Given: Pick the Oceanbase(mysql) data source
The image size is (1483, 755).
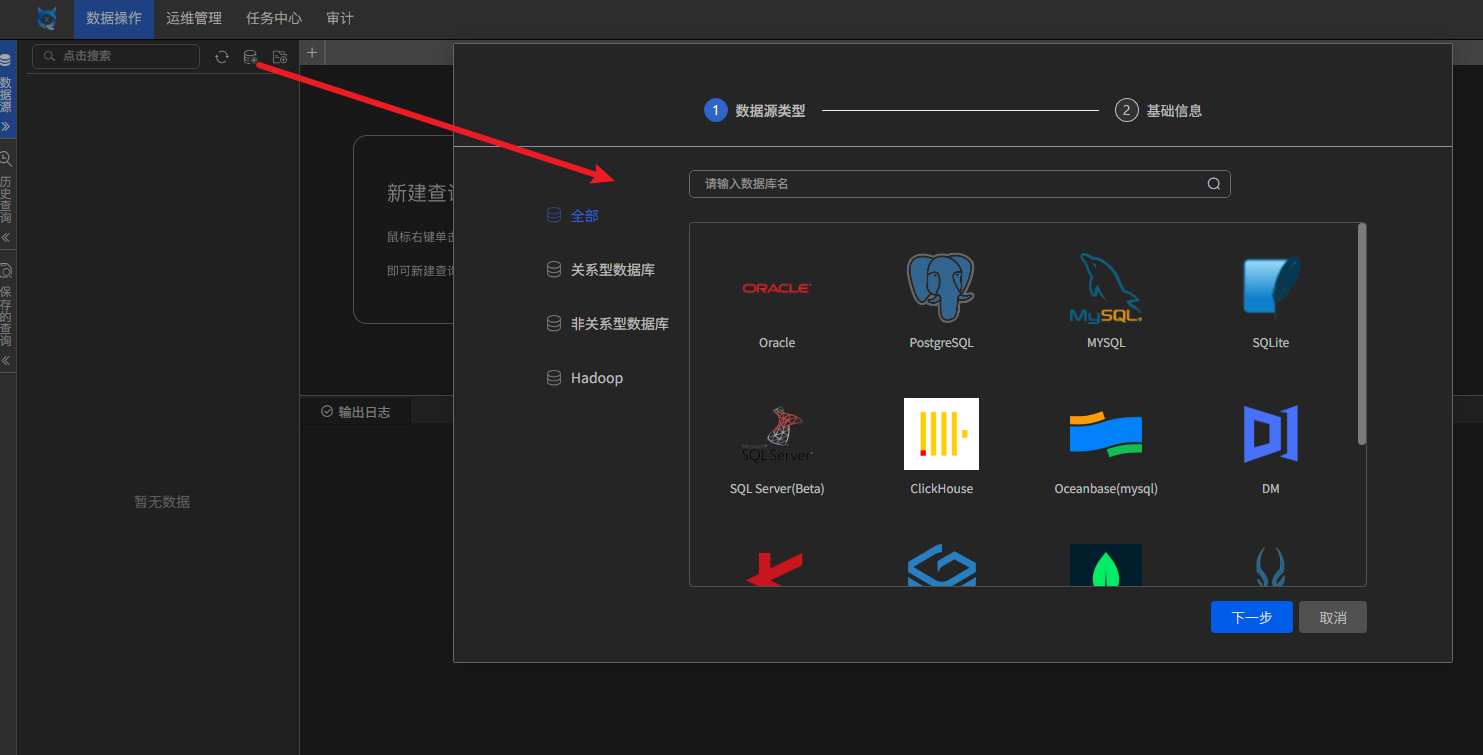Looking at the screenshot, I should (x=1106, y=448).
